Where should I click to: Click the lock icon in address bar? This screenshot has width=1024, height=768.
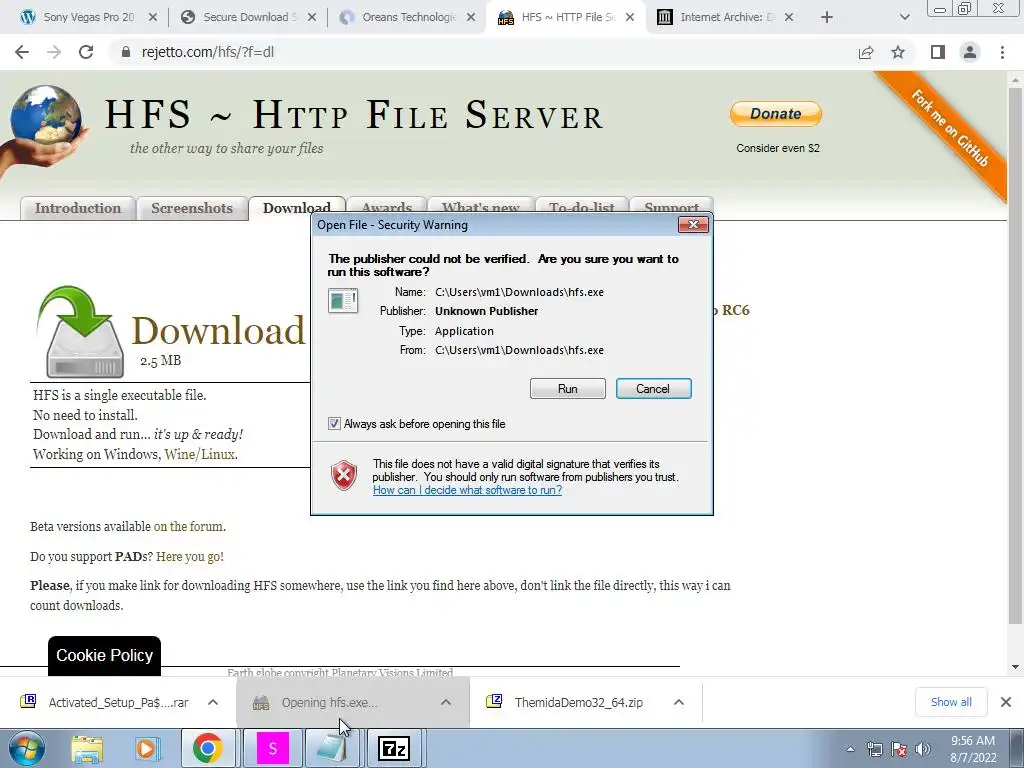point(126,52)
